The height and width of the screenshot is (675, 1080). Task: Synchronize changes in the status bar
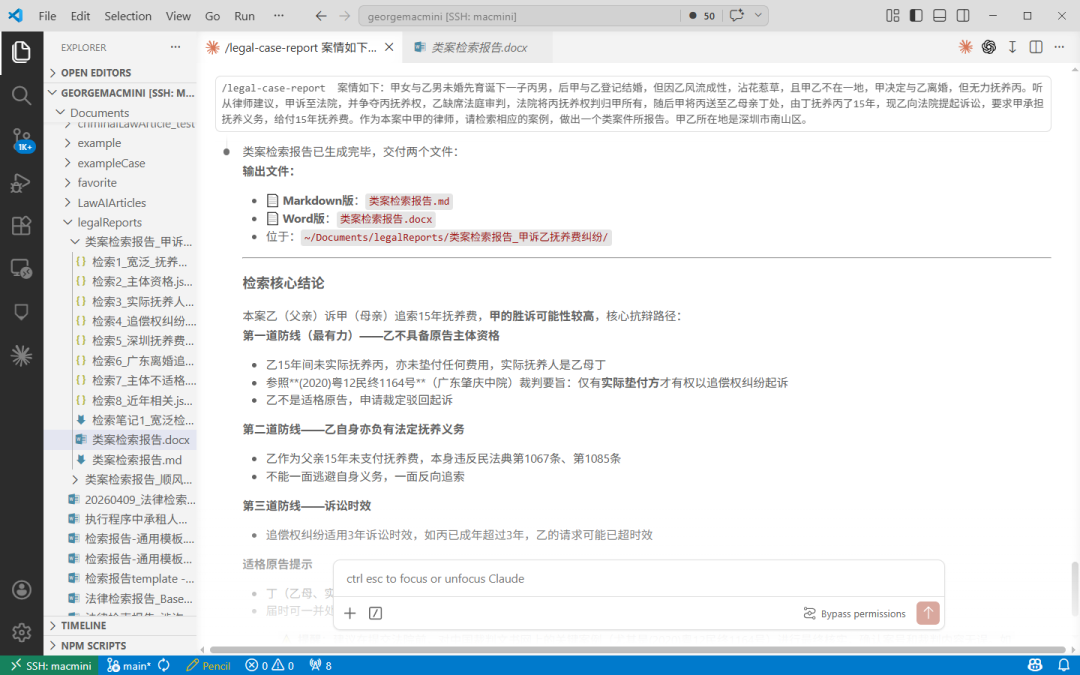click(164, 665)
